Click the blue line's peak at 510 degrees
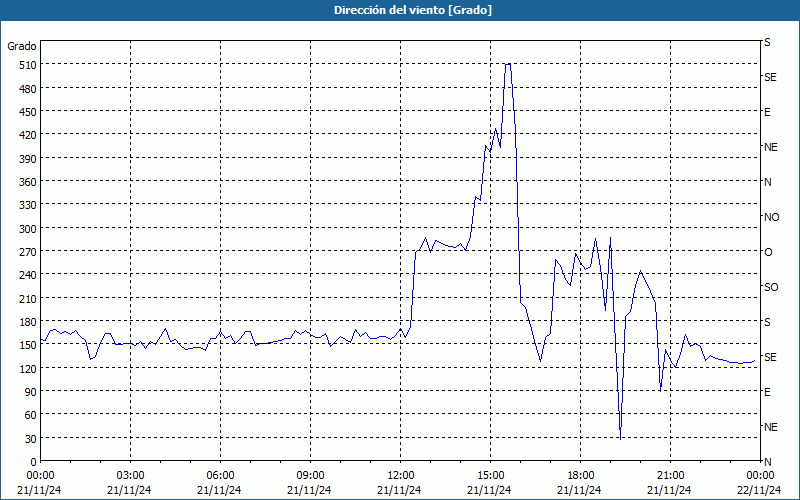800x500 pixels. pos(508,64)
